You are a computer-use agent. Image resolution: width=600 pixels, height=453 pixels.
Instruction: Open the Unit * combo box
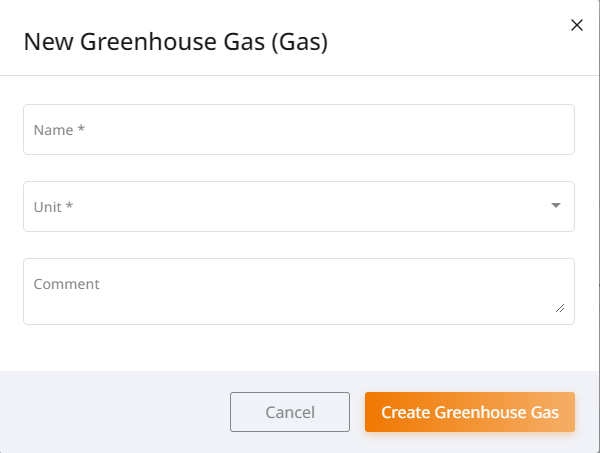tap(298, 206)
